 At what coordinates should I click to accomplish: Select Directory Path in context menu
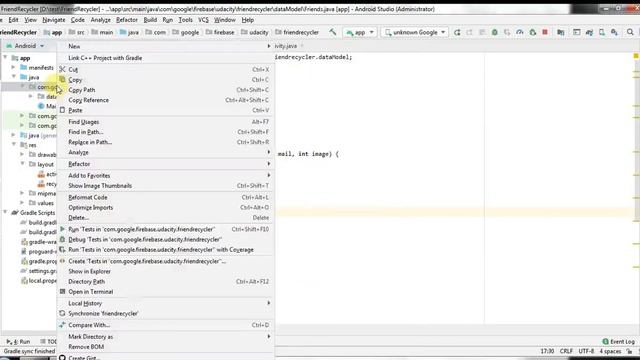166,282
